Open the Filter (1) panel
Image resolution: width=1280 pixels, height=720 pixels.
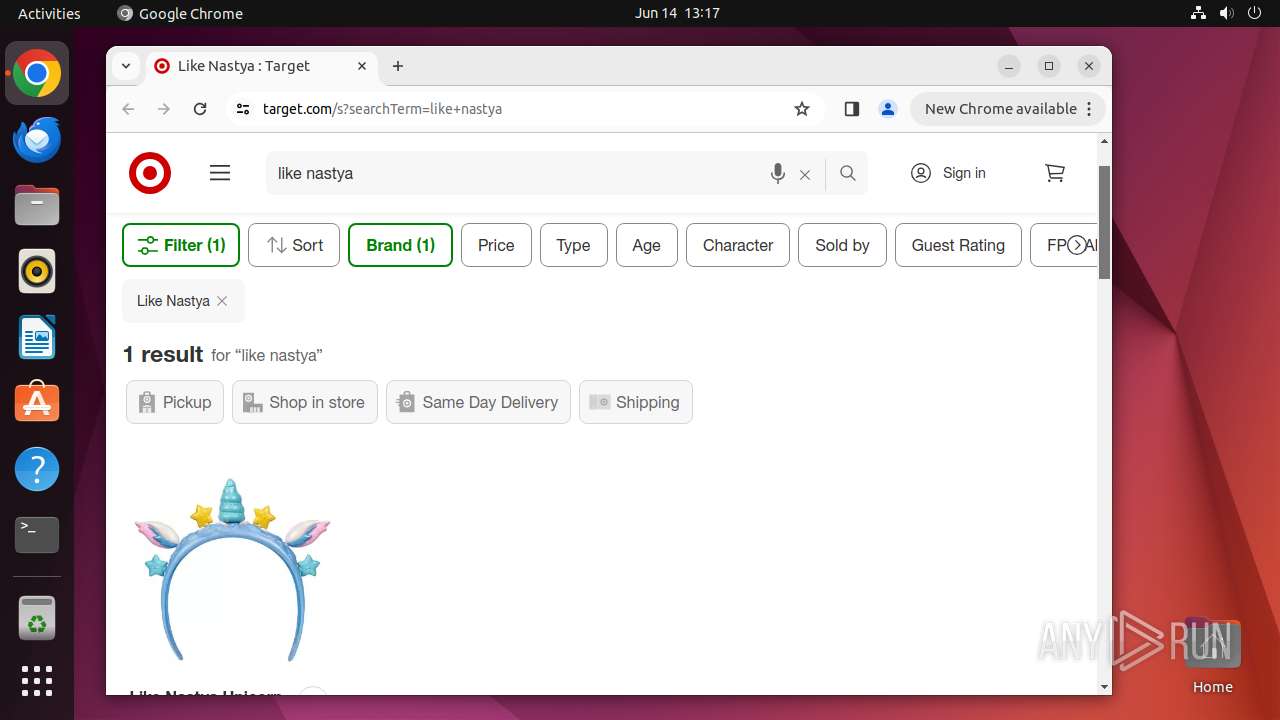point(181,245)
